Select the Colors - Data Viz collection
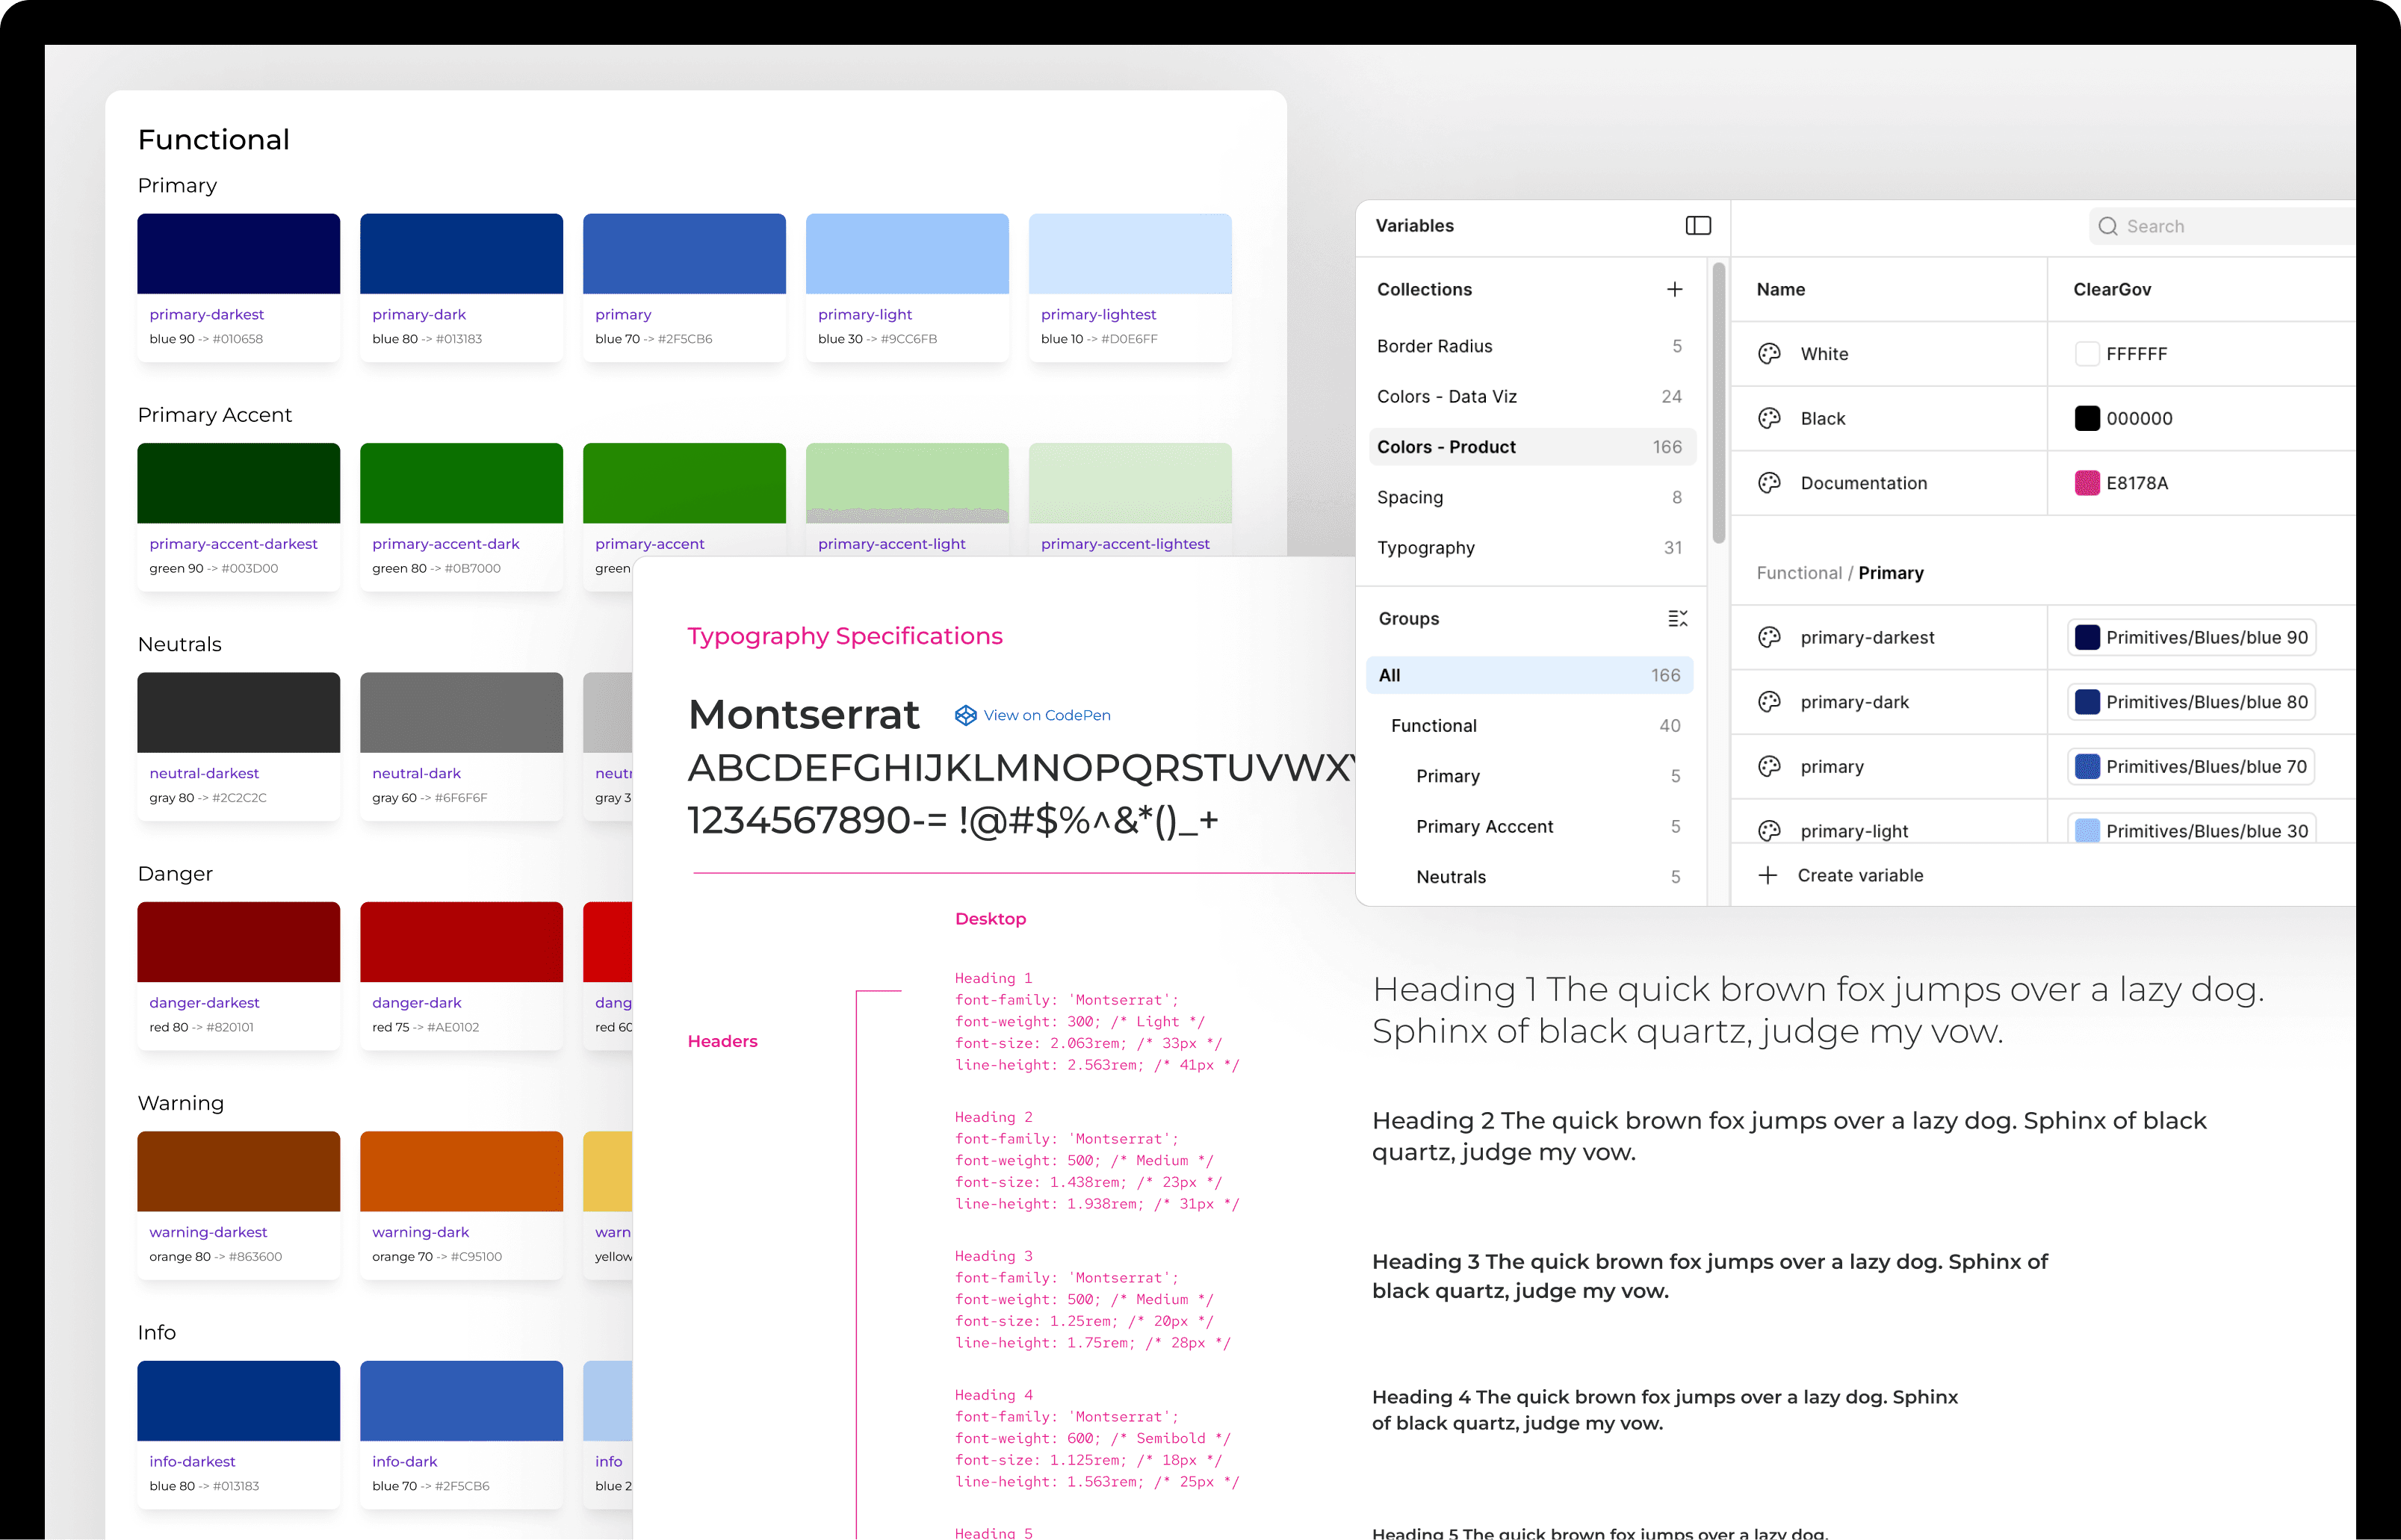The image size is (2401, 1540). (x=1447, y=396)
